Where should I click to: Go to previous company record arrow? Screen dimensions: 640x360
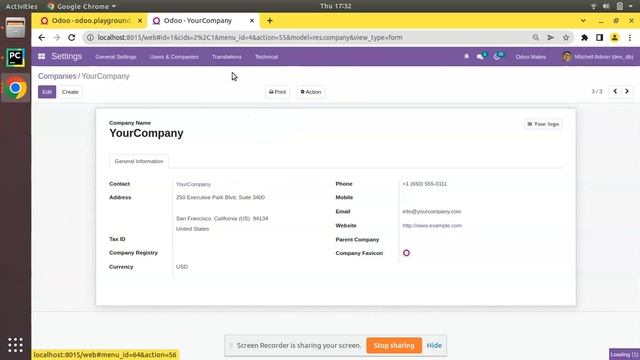pyautogui.click(x=615, y=91)
